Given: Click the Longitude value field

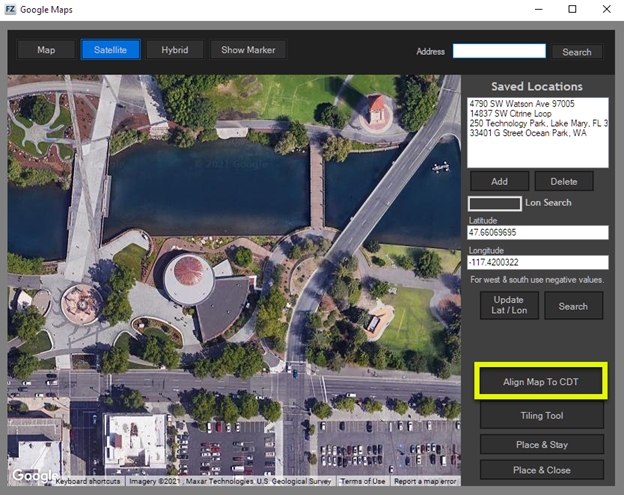Looking at the screenshot, I should (537, 263).
